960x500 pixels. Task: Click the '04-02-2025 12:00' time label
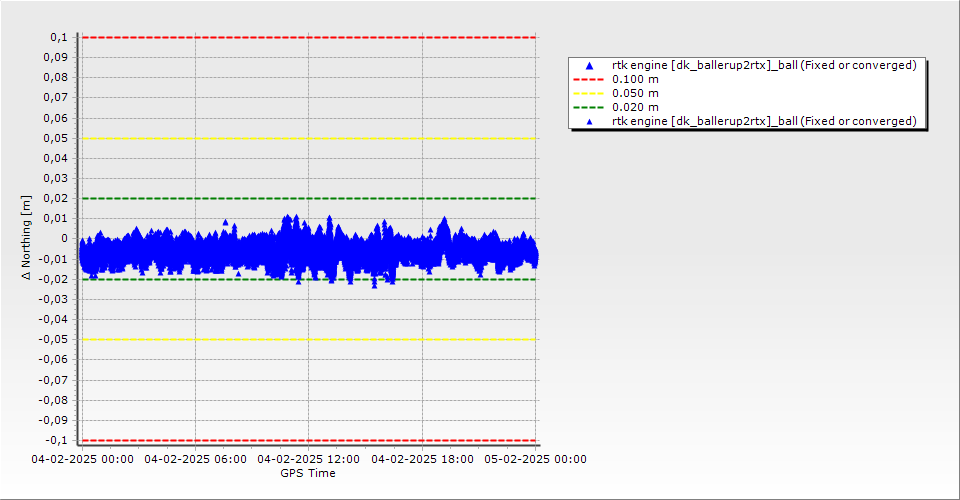(309, 459)
